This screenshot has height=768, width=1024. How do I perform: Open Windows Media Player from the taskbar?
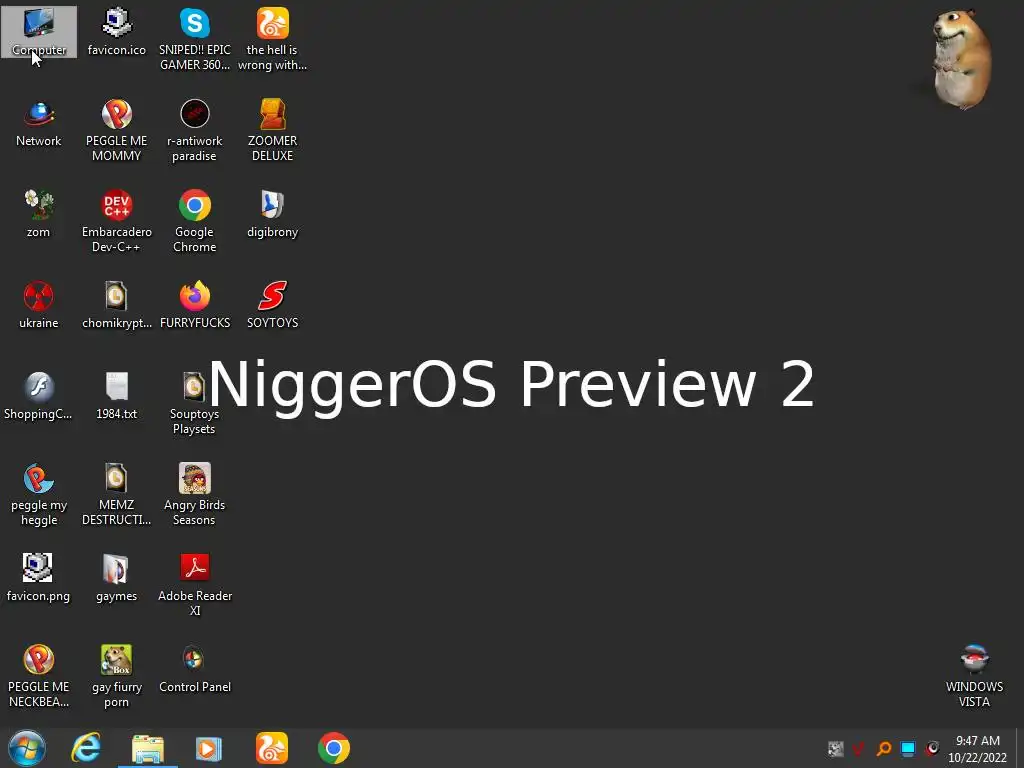click(209, 748)
